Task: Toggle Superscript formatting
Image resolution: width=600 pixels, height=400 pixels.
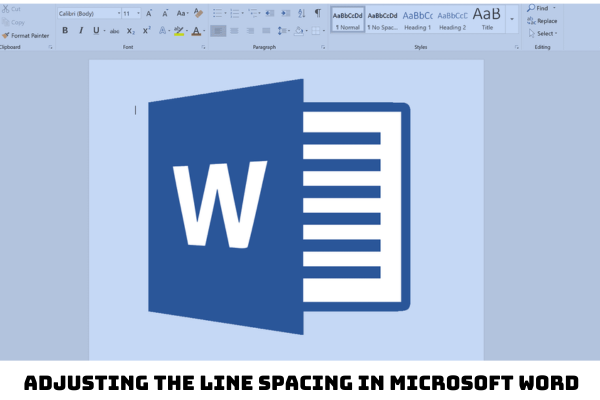Action: click(147, 31)
